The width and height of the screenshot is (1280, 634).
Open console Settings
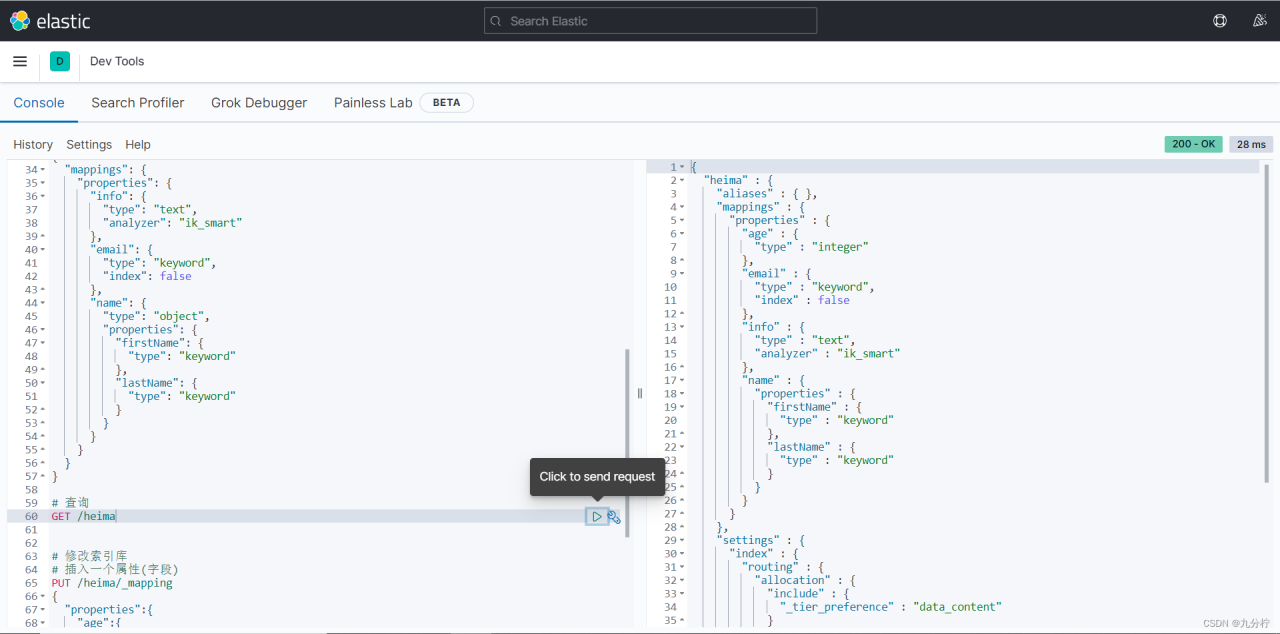click(x=89, y=145)
